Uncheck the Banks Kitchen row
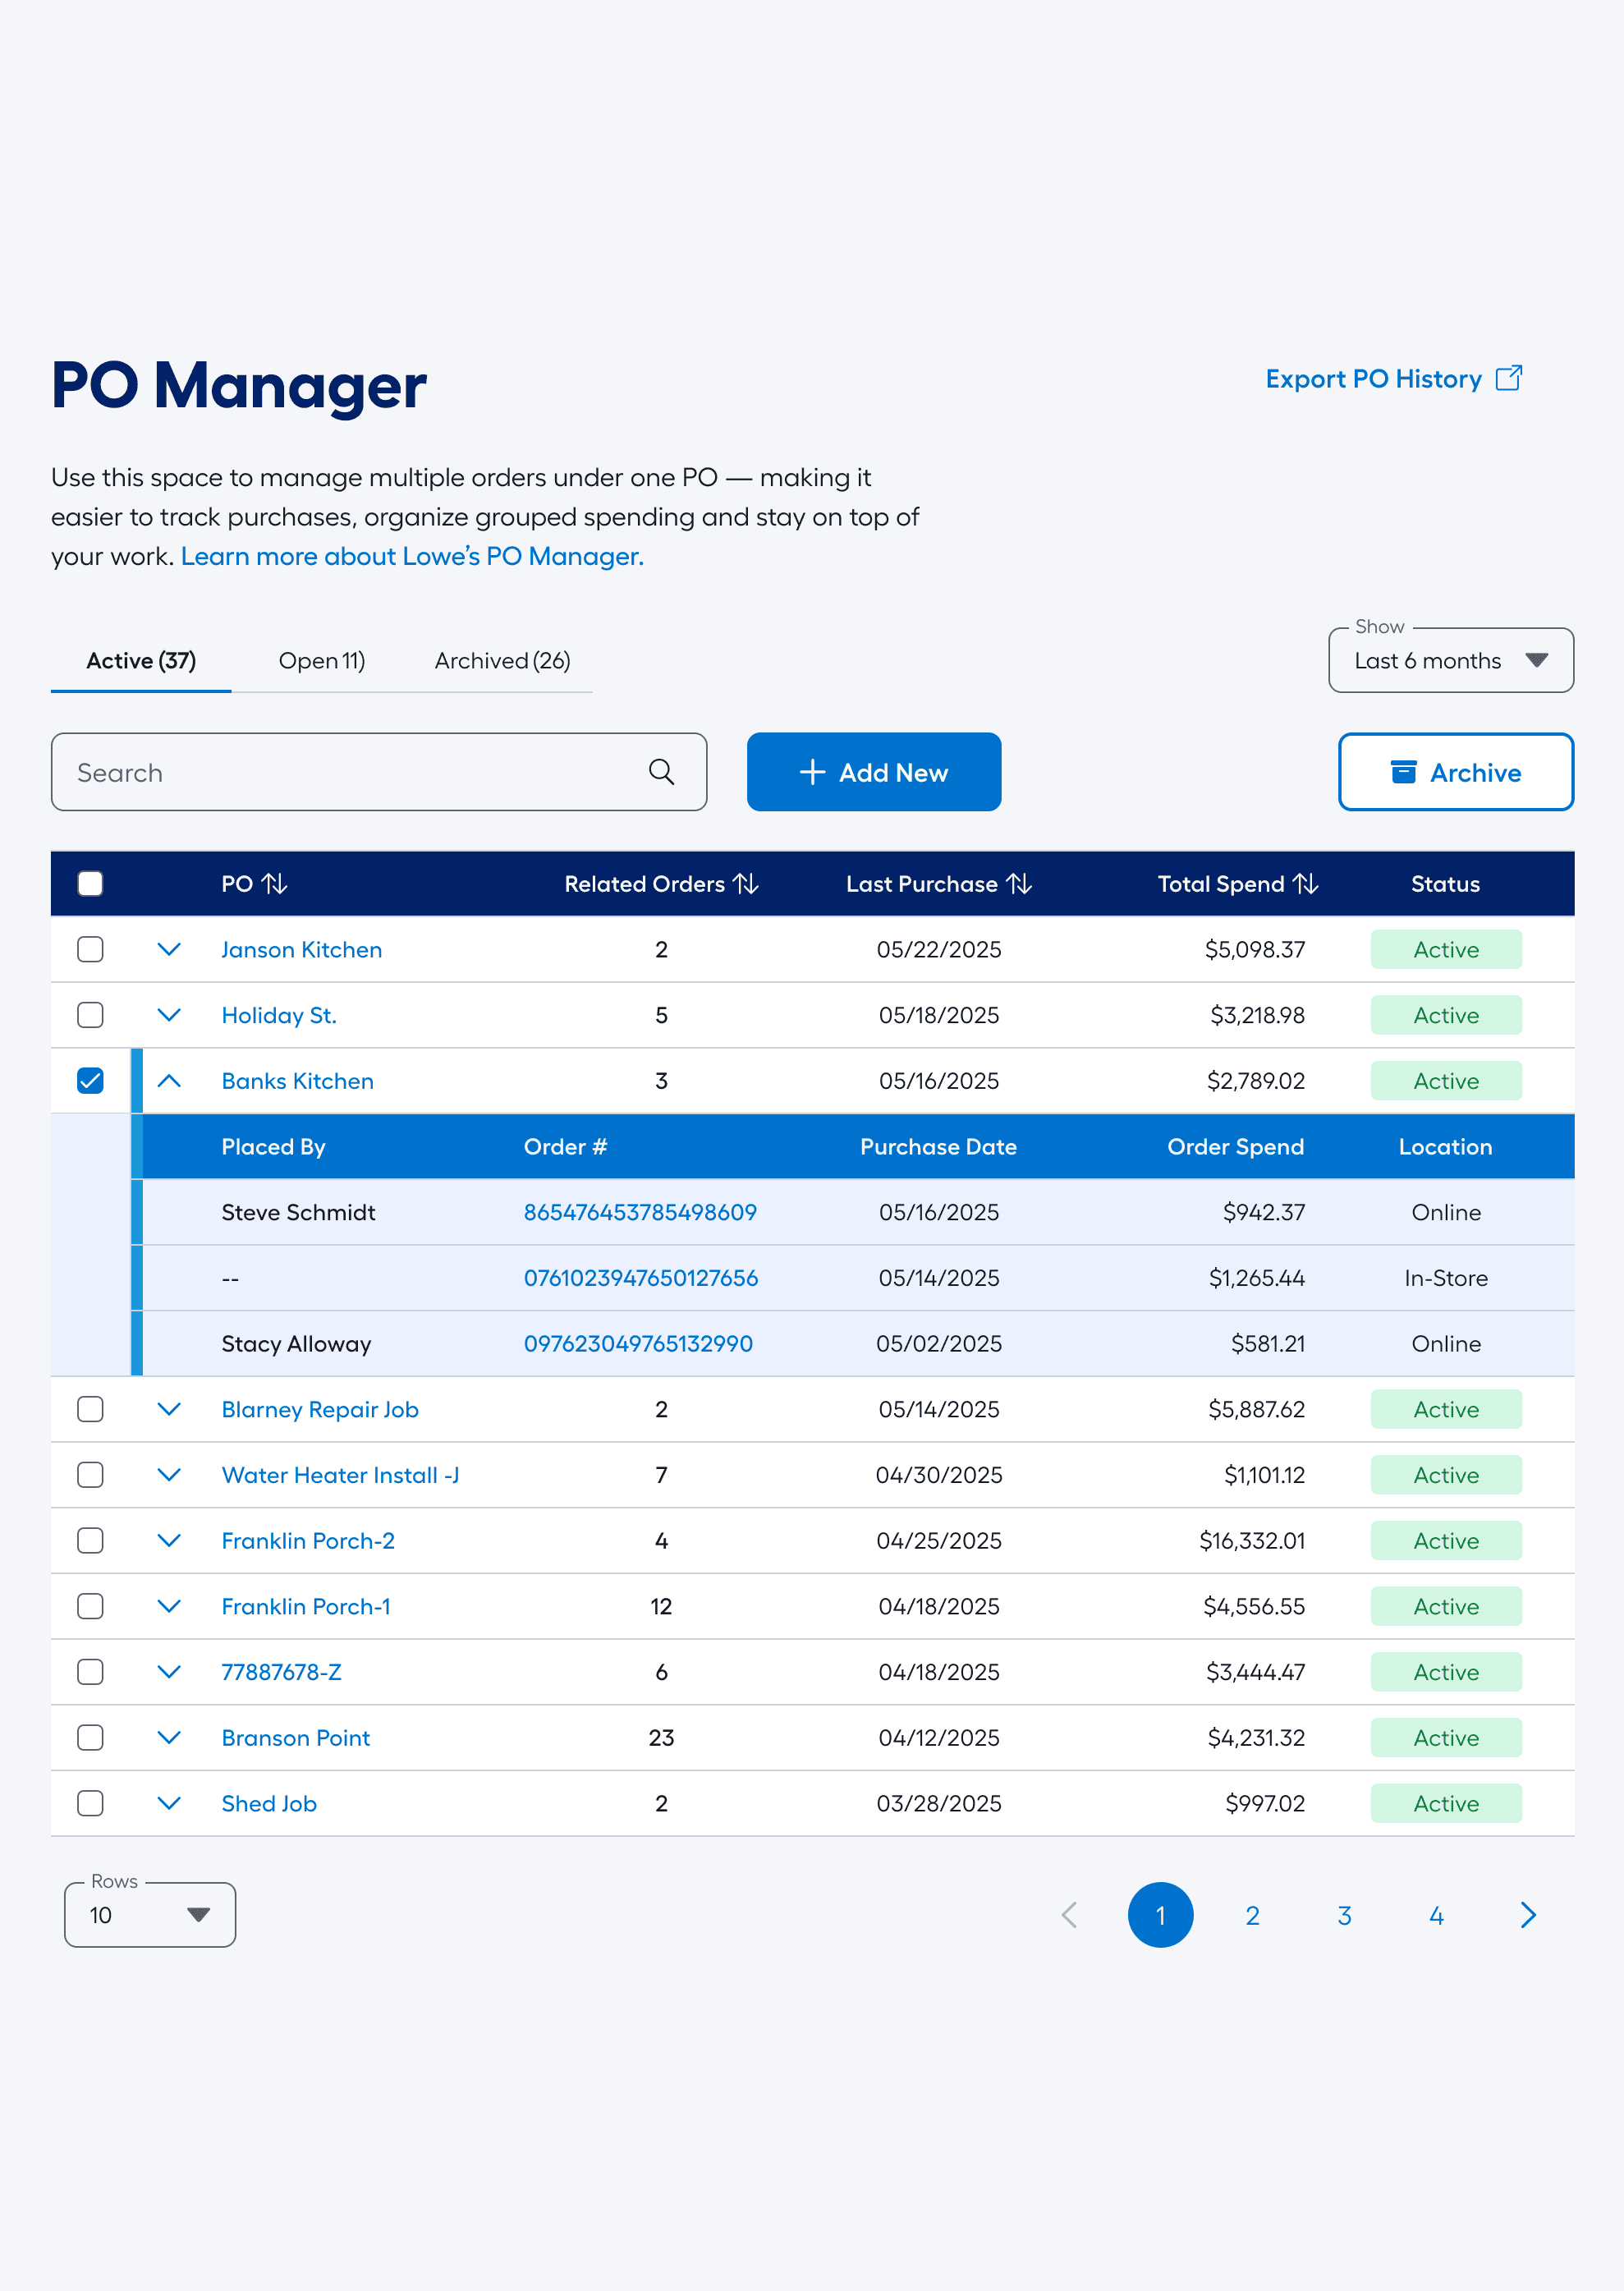 (90, 1080)
